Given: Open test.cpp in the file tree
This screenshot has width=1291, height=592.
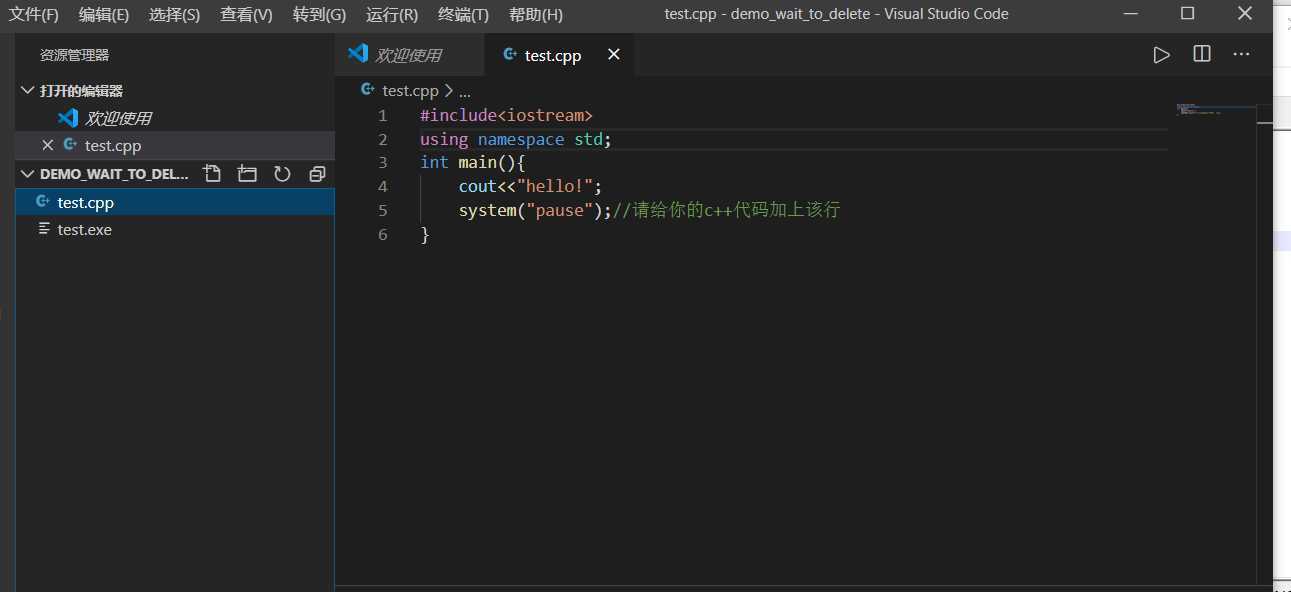Looking at the screenshot, I should 175,202.
